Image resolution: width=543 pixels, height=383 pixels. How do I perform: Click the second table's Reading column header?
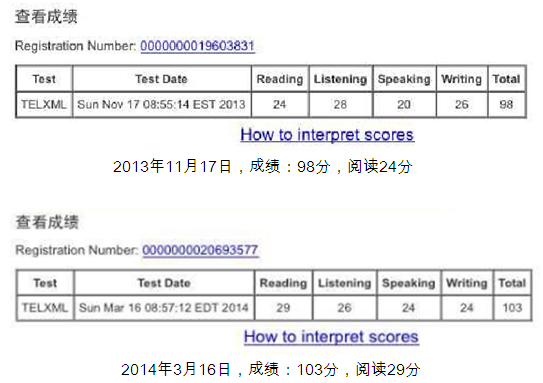(283, 283)
